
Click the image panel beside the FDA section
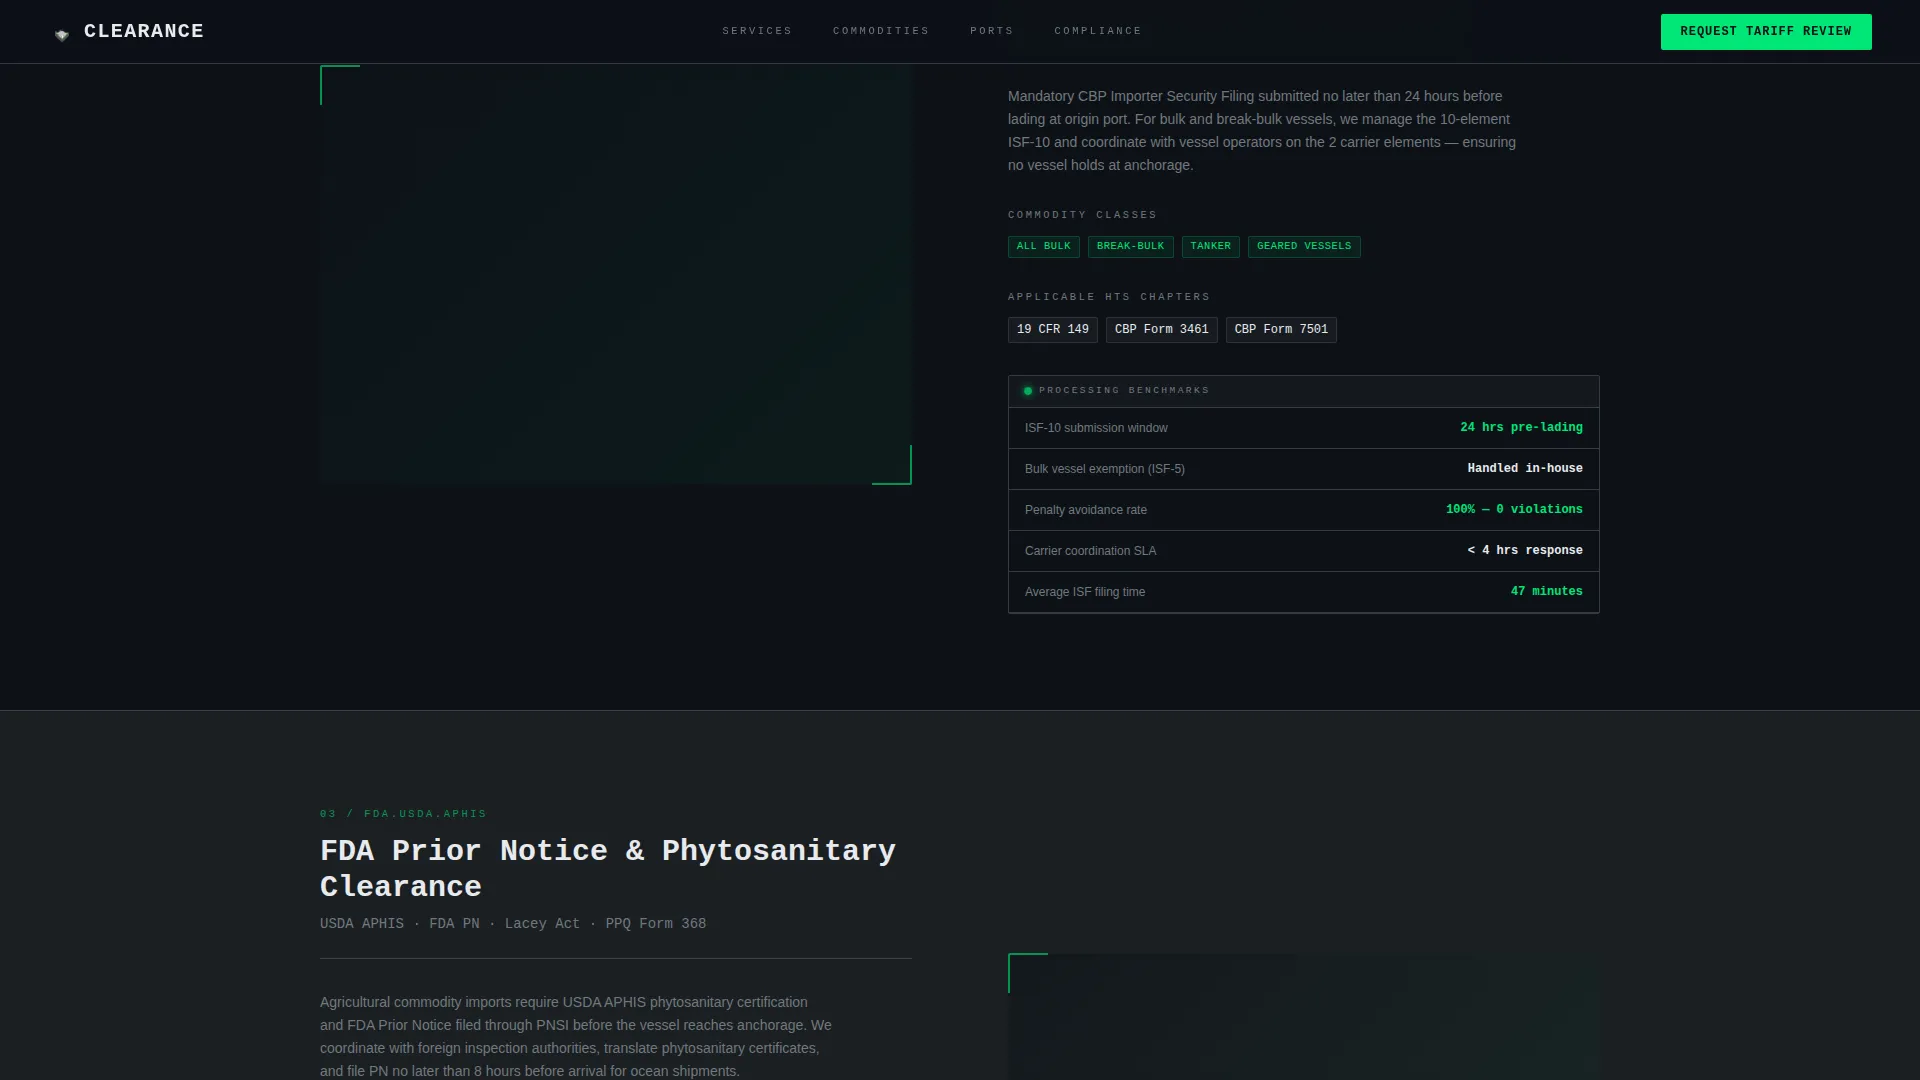1304,1017
